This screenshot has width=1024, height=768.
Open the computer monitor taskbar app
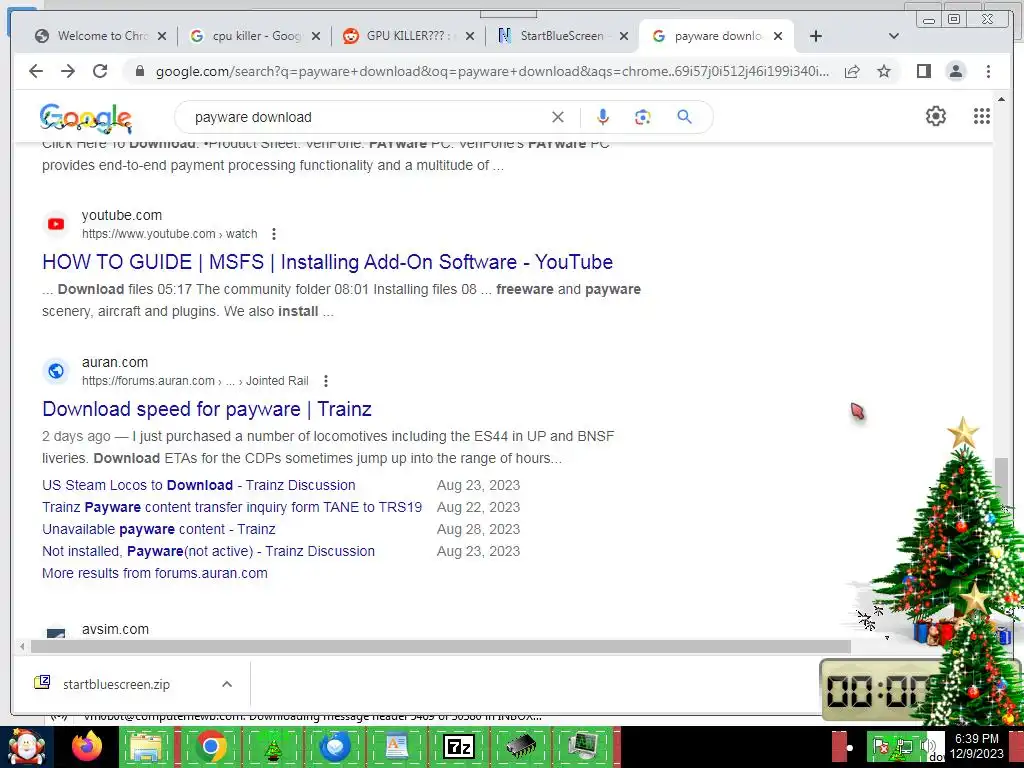coord(582,746)
